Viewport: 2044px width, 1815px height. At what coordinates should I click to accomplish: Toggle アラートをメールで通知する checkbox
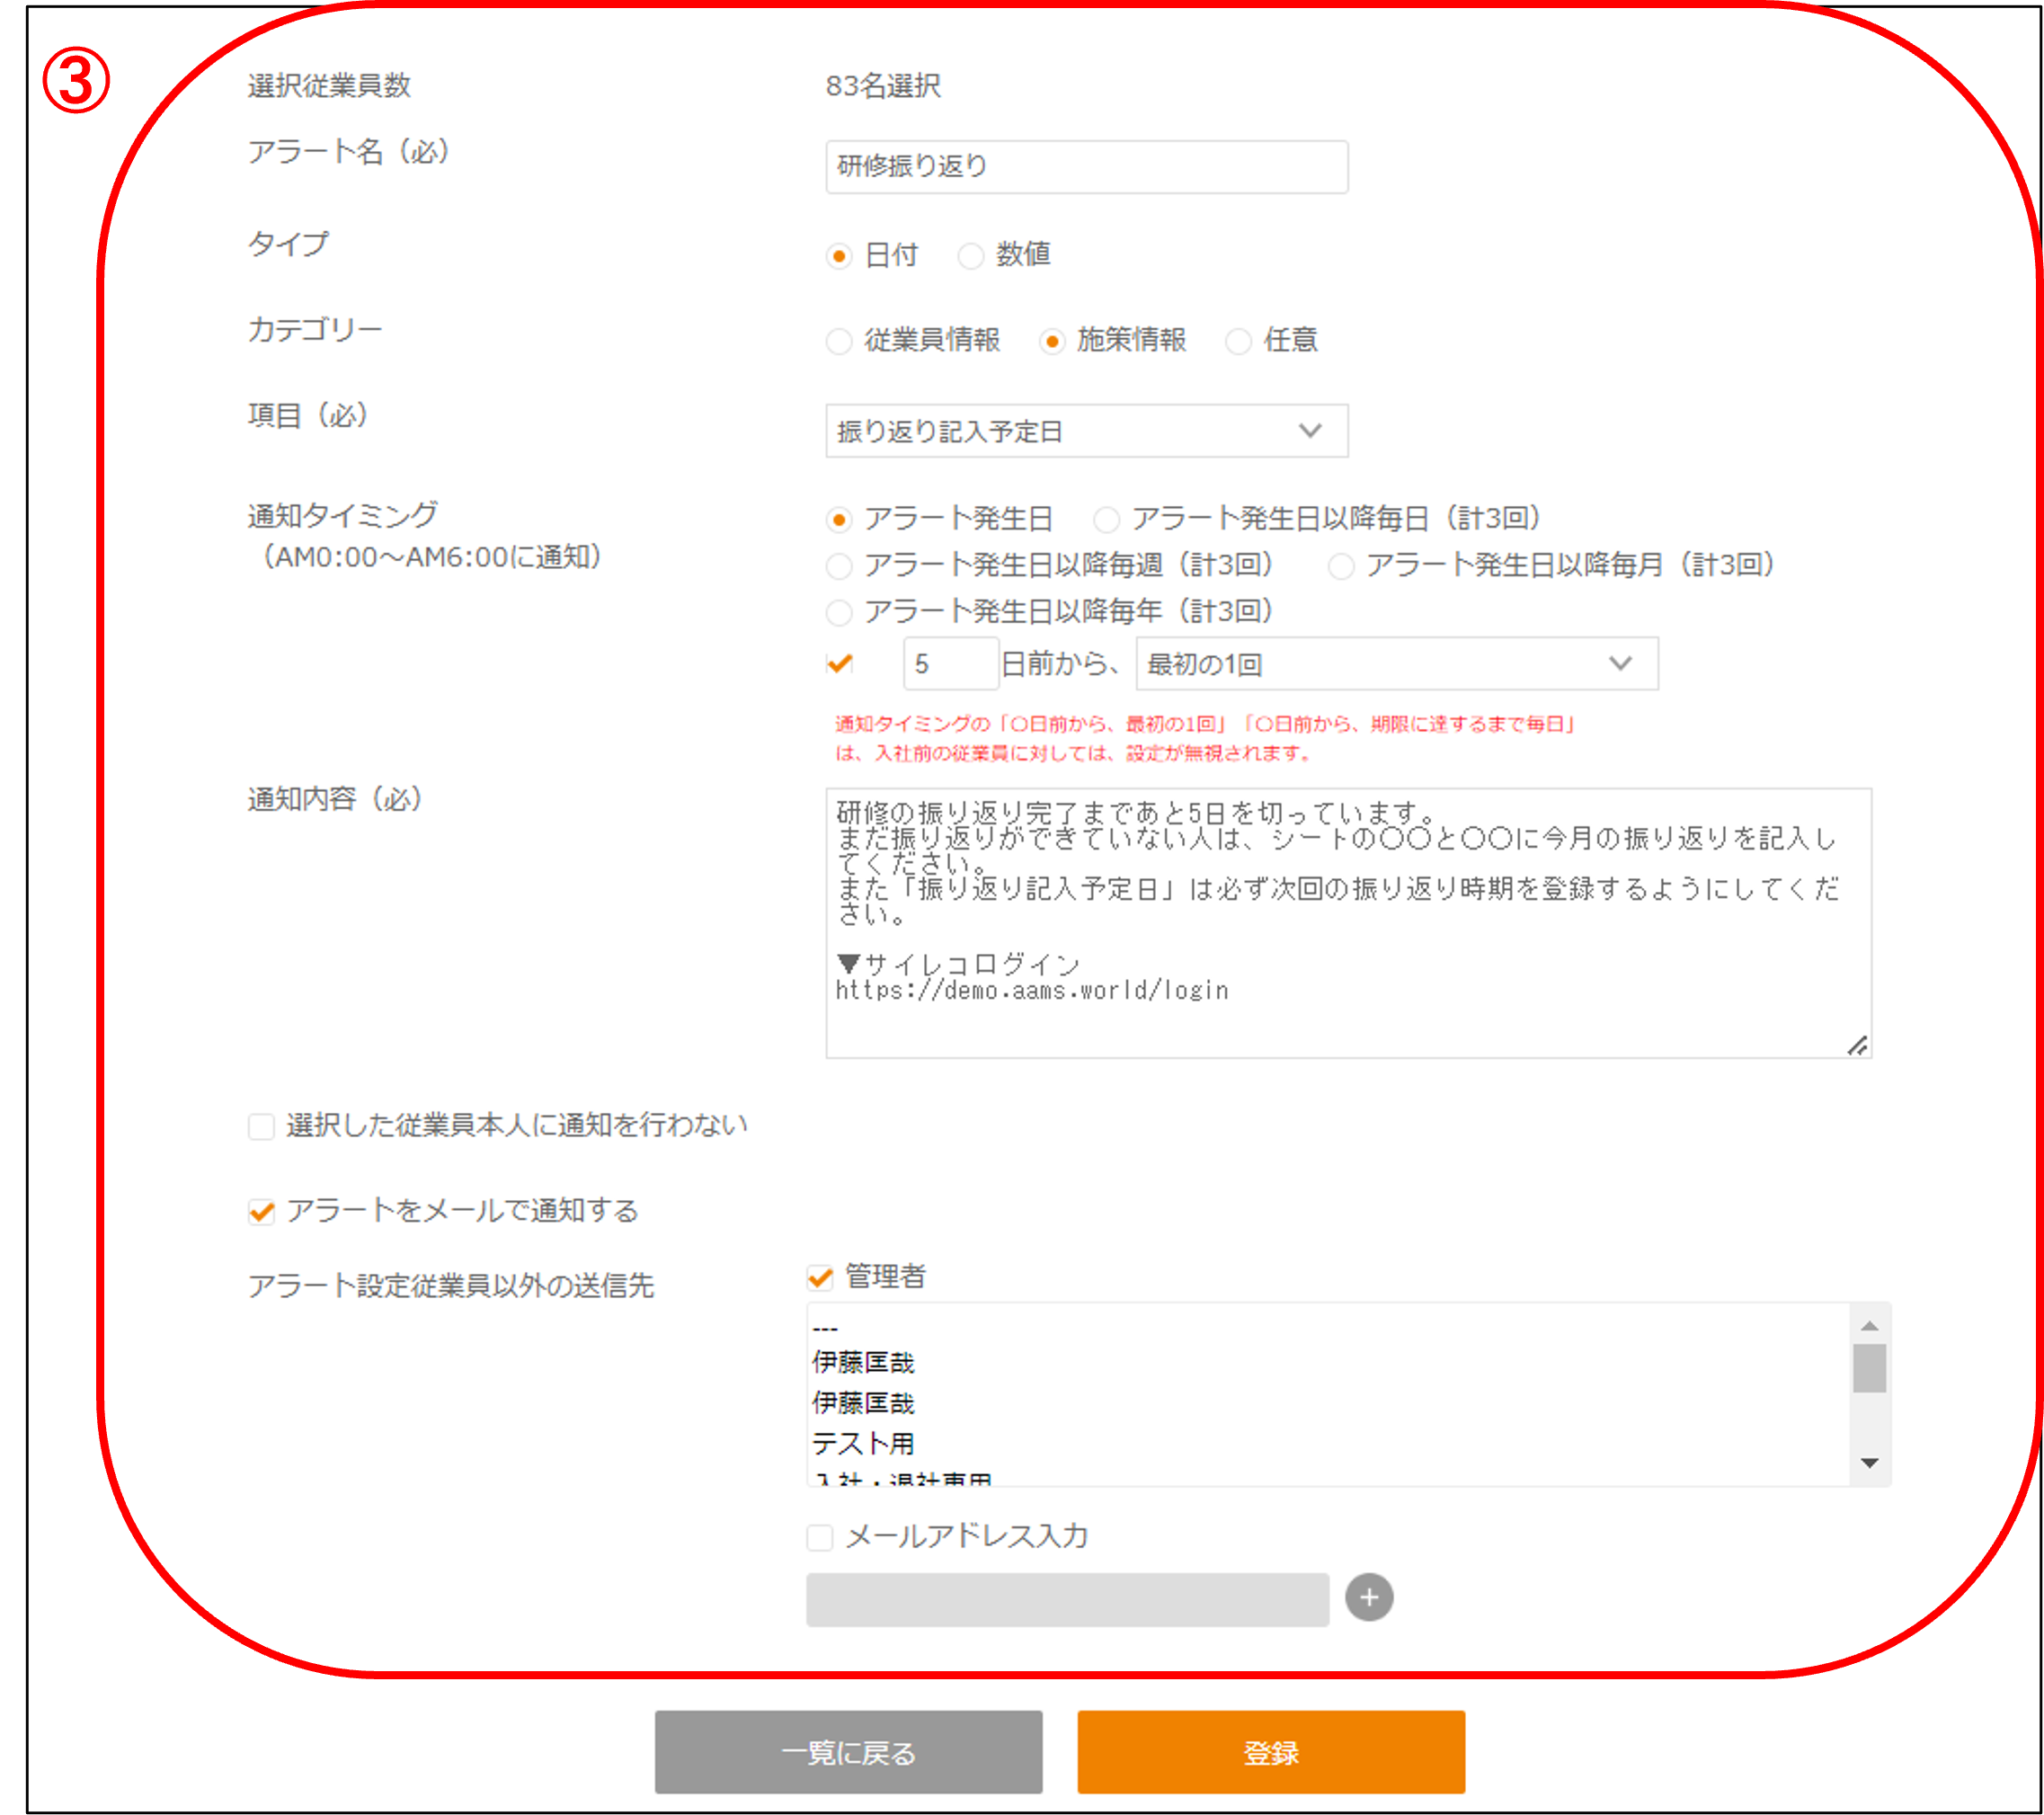(x=261, y=1212)
